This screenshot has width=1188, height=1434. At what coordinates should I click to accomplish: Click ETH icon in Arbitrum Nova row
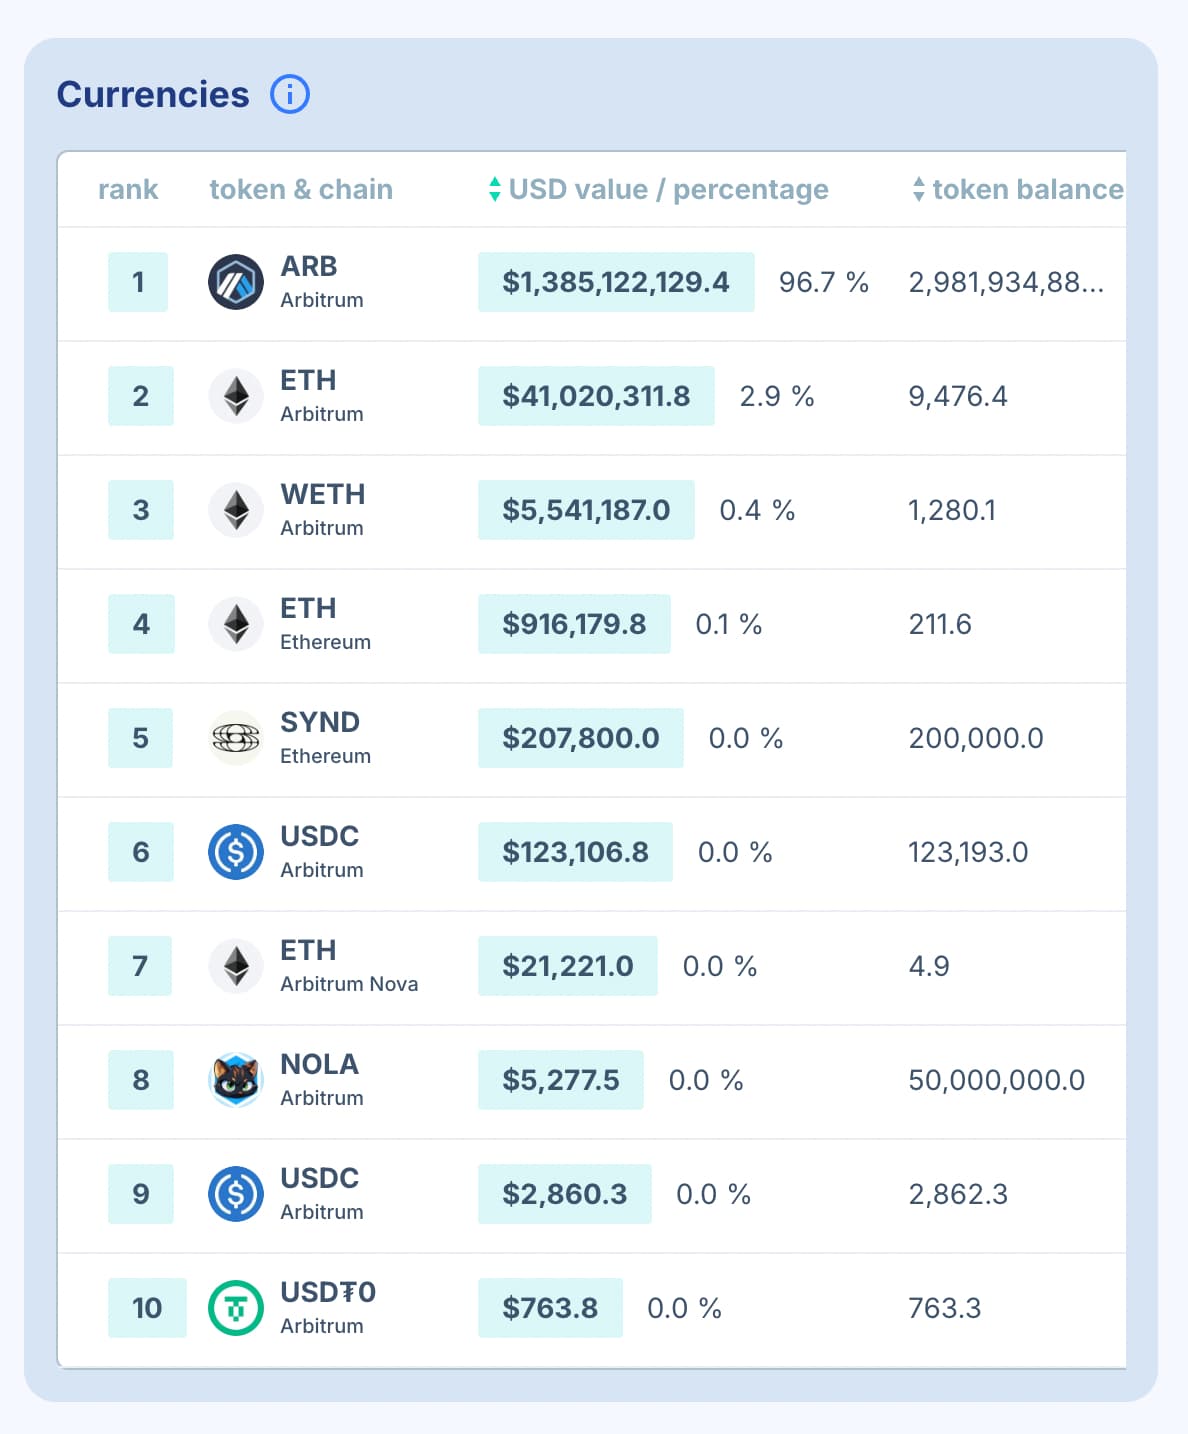tap(236, 966)
